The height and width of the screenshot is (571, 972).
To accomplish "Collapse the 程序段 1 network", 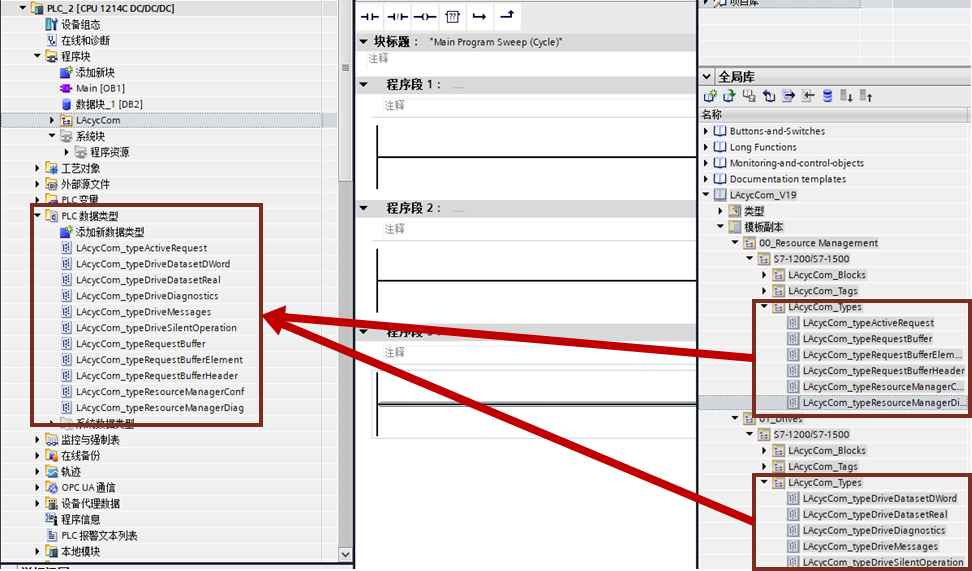I will pos(364,85).
